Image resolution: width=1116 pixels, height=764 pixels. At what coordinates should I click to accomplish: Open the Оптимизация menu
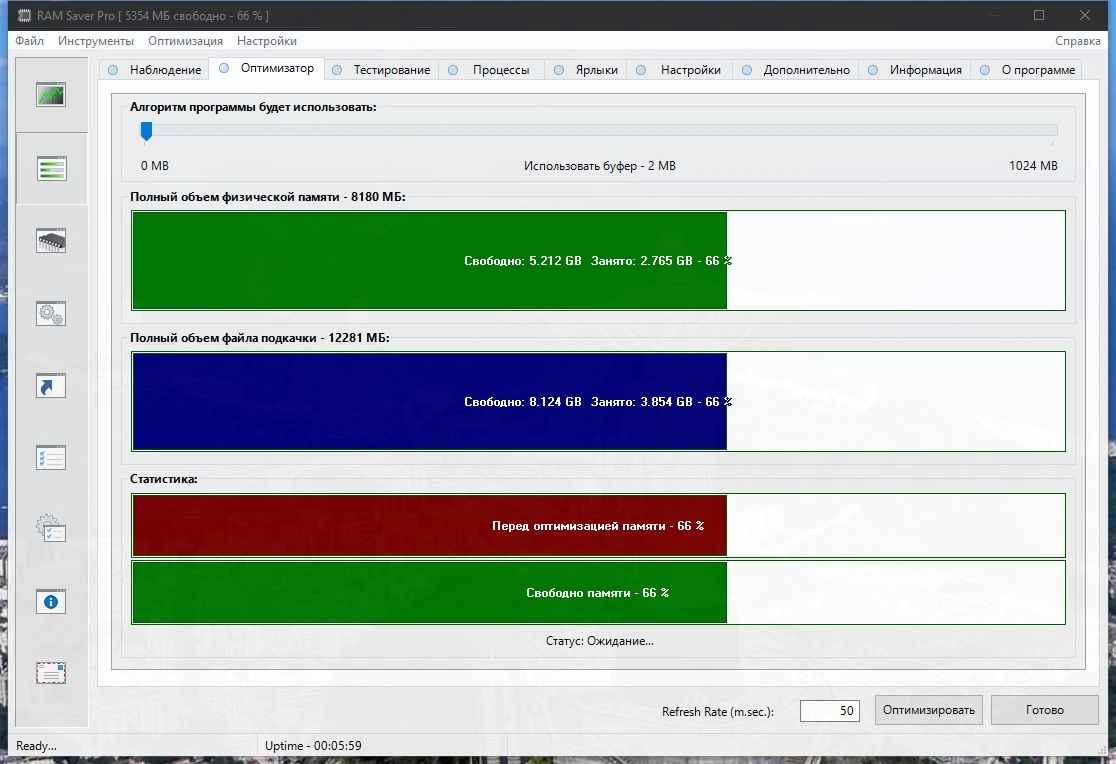pyautogui.click(x=185, y=41)
